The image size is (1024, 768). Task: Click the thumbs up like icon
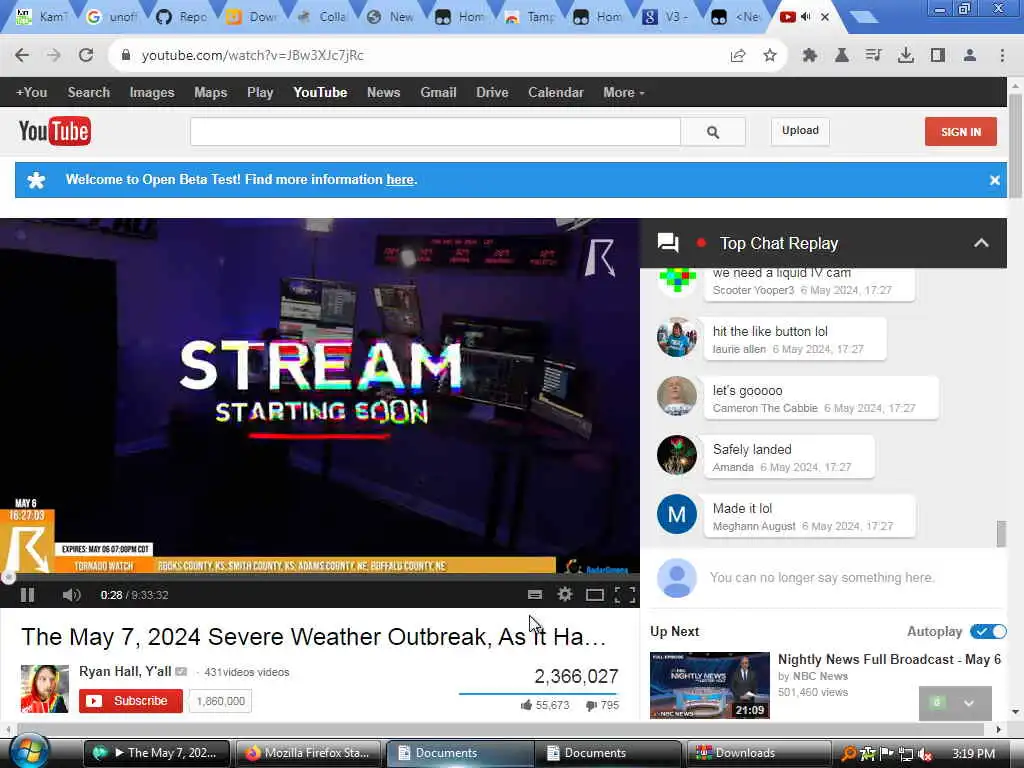(526, 705)
